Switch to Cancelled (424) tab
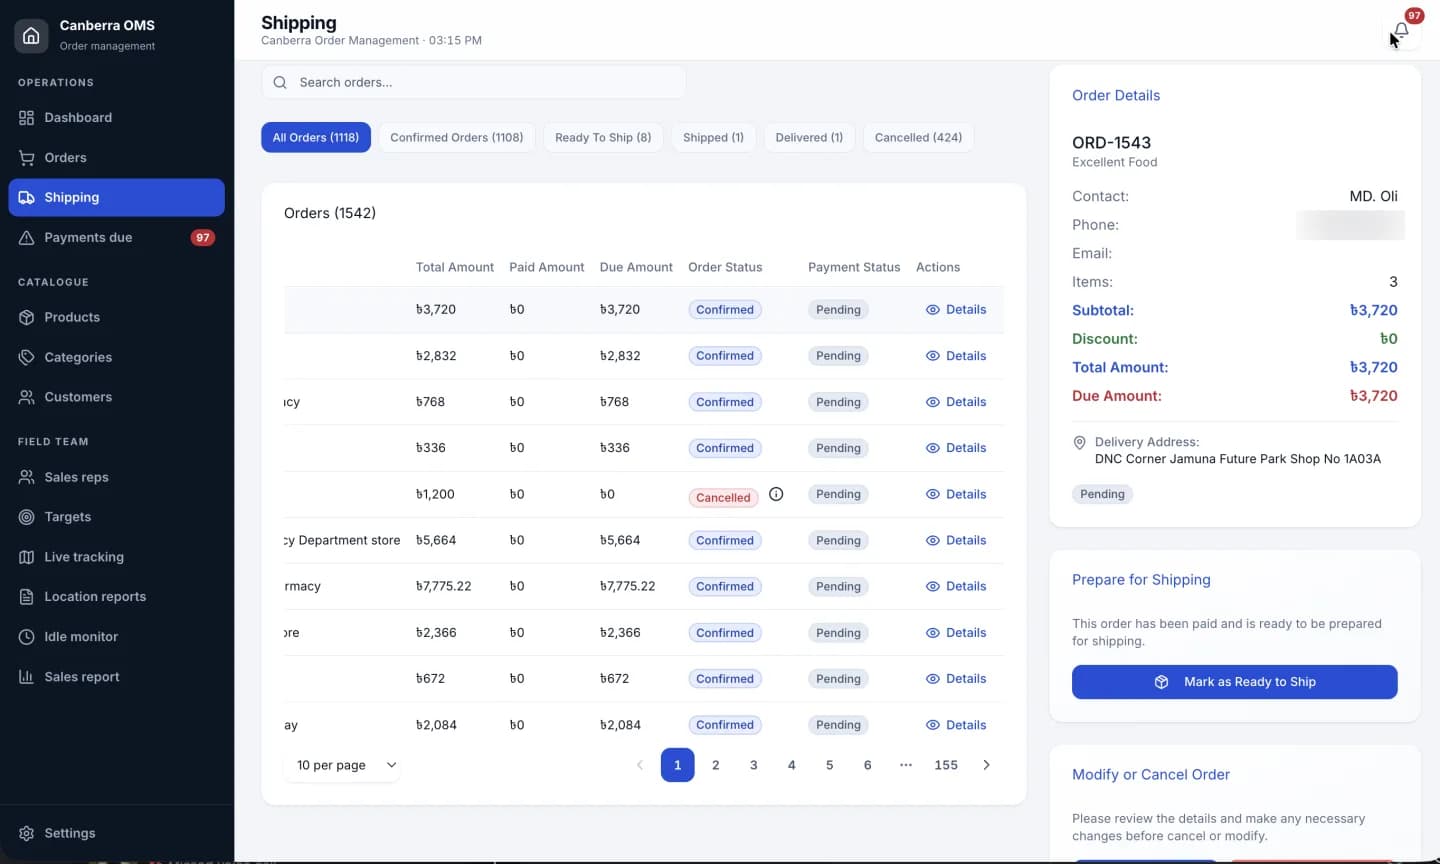This screenshot has width=1440, height=864. point(918,138)
